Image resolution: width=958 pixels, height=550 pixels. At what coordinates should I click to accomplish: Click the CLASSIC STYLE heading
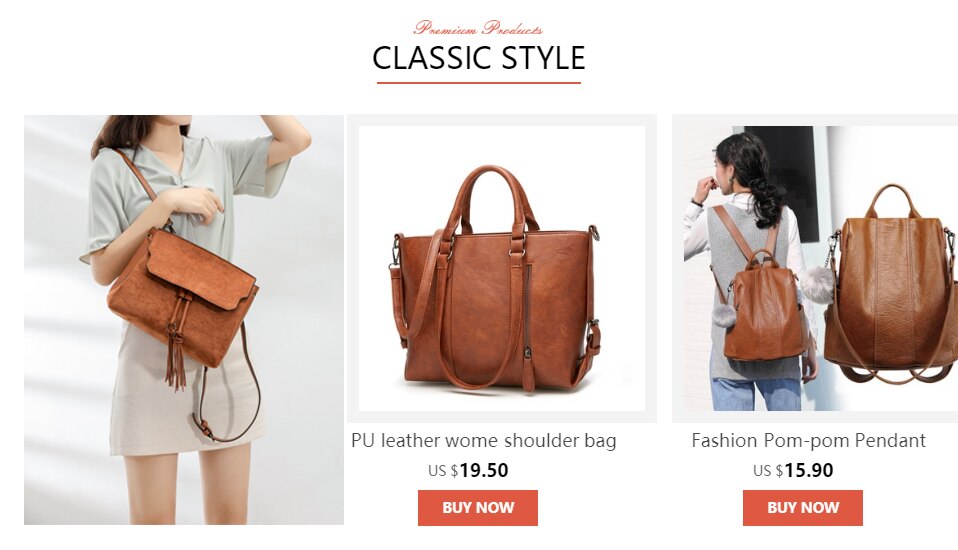pyautogui.click(x=479, y=58)
